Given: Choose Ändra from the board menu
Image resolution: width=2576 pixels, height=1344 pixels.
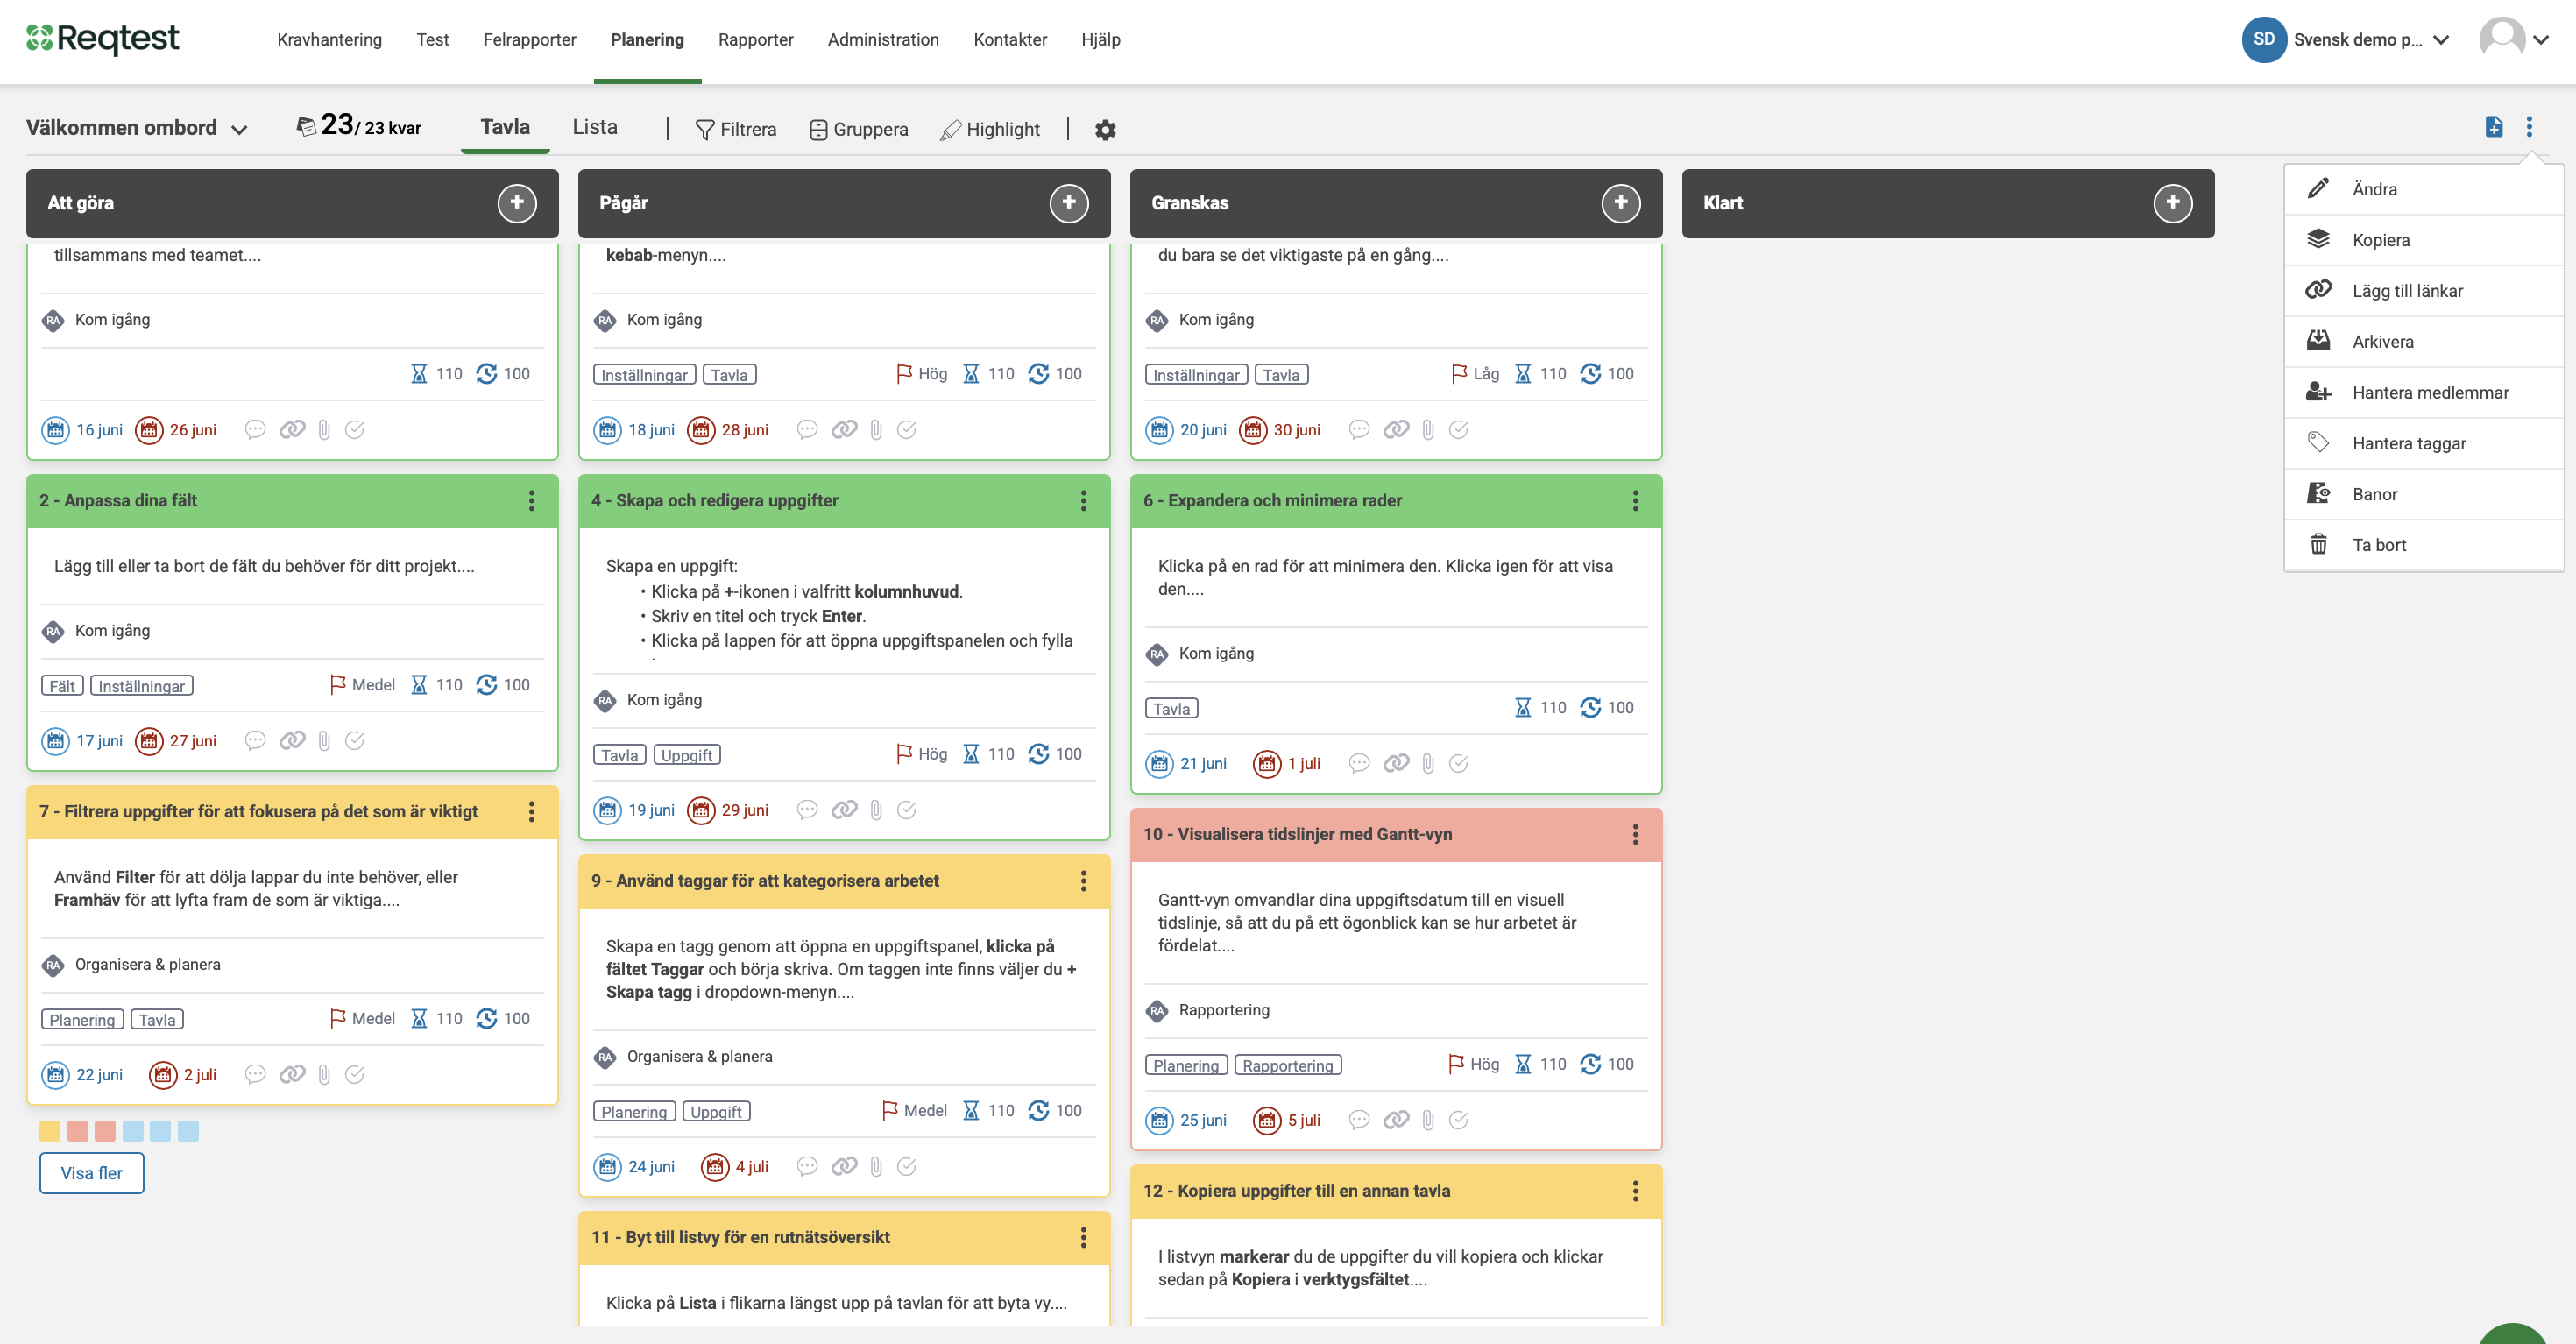Looking at the screenshot, I should pyautogui.click(x=2424, y=190).
